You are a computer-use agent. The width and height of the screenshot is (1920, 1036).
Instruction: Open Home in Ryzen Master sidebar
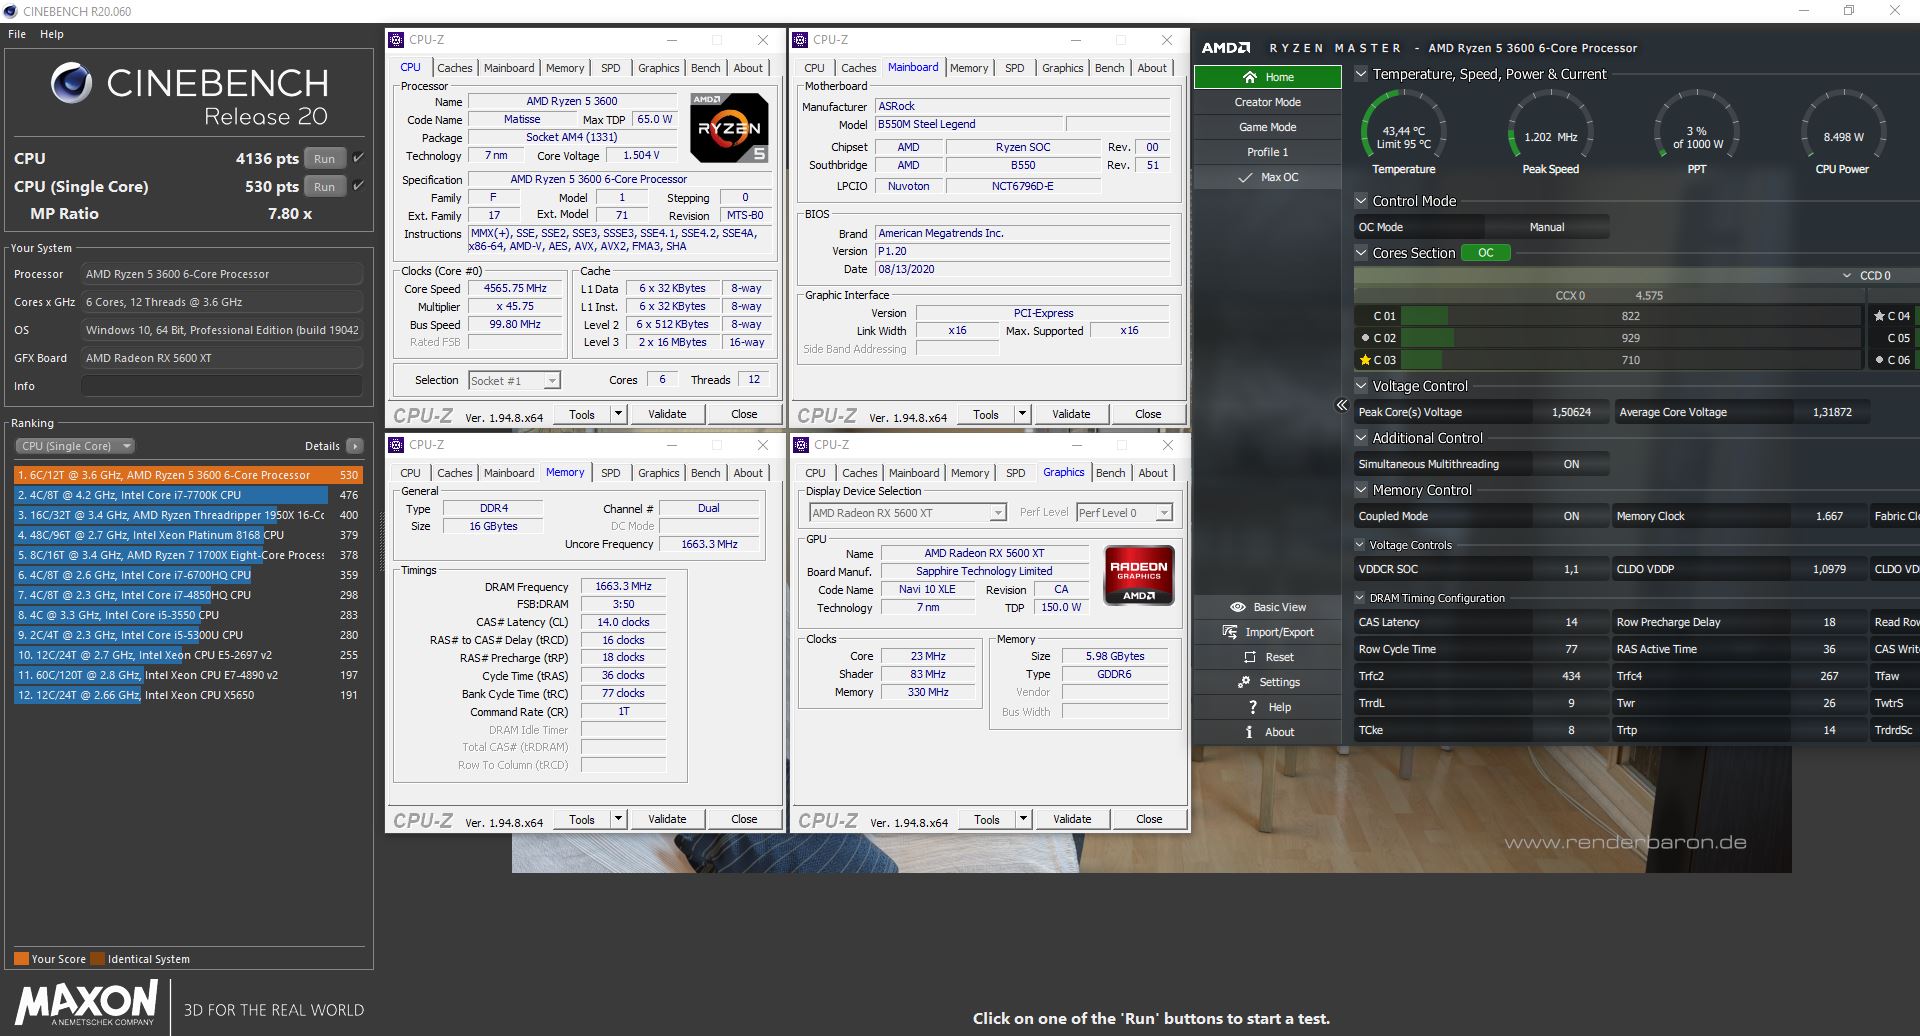(1267, 77)
